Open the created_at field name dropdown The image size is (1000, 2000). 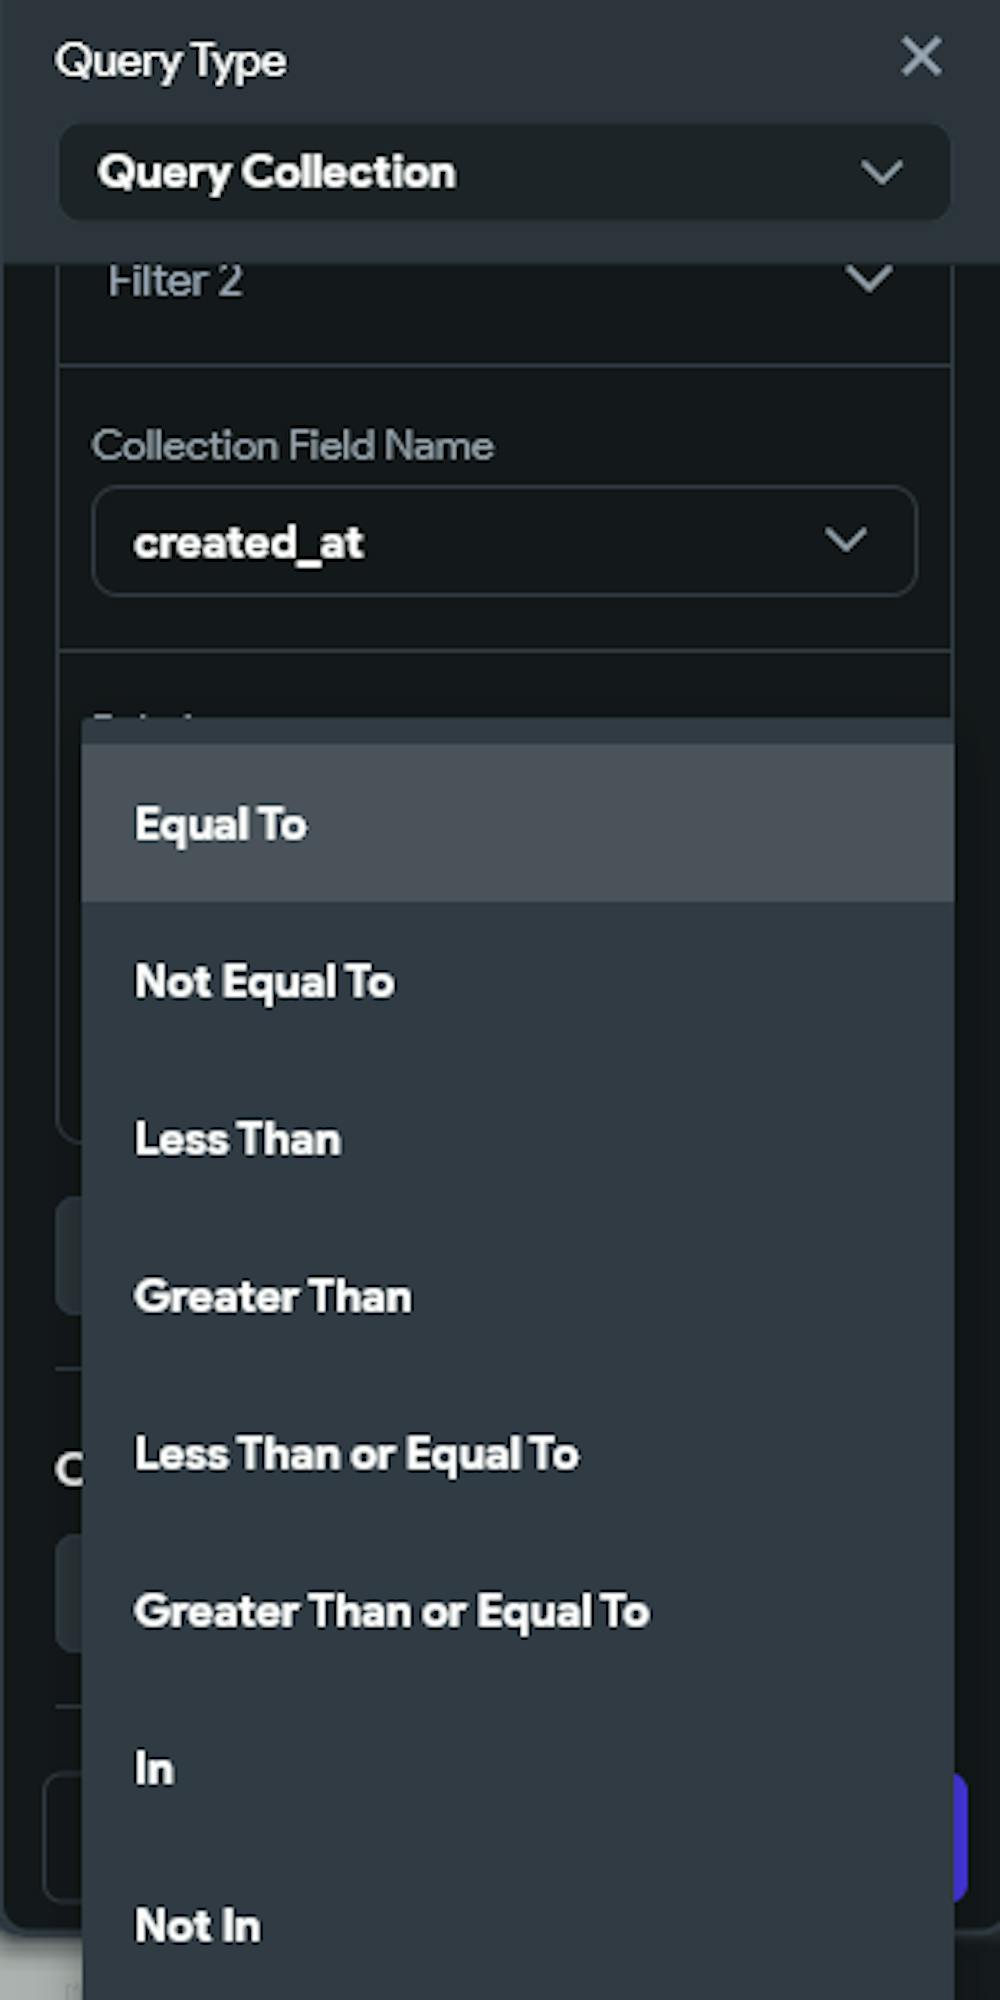[504, 541]
